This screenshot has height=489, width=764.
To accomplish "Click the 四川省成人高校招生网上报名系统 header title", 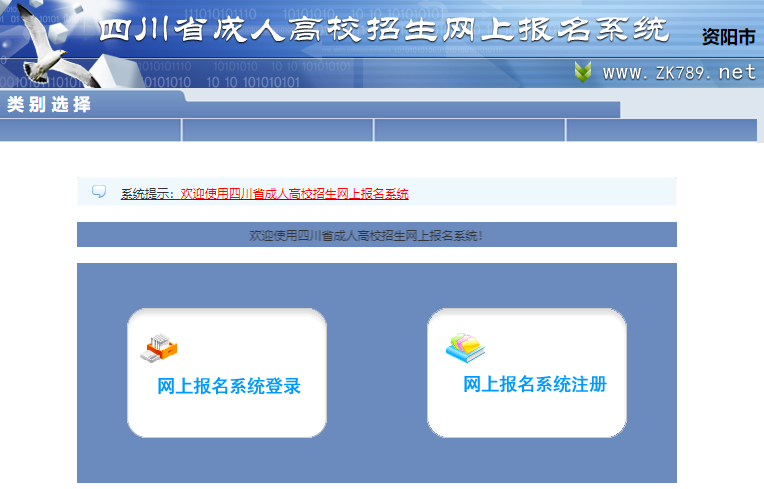I will (x=383, y=29).
